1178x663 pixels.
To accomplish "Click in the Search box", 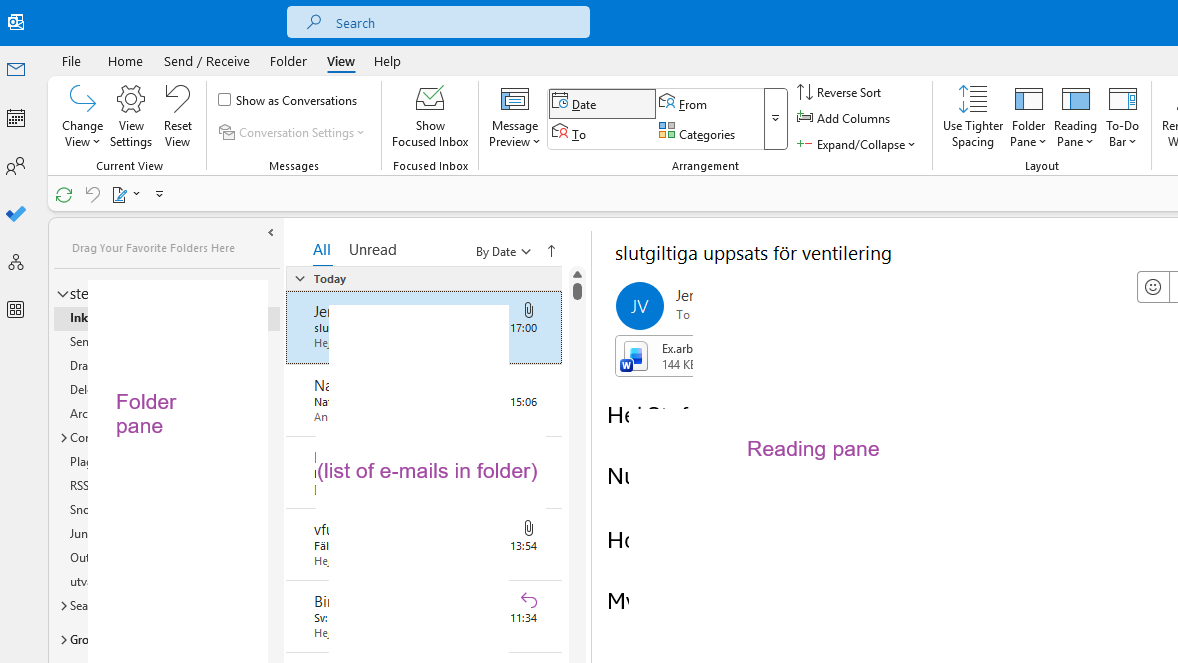I will (x=438, y=23).
